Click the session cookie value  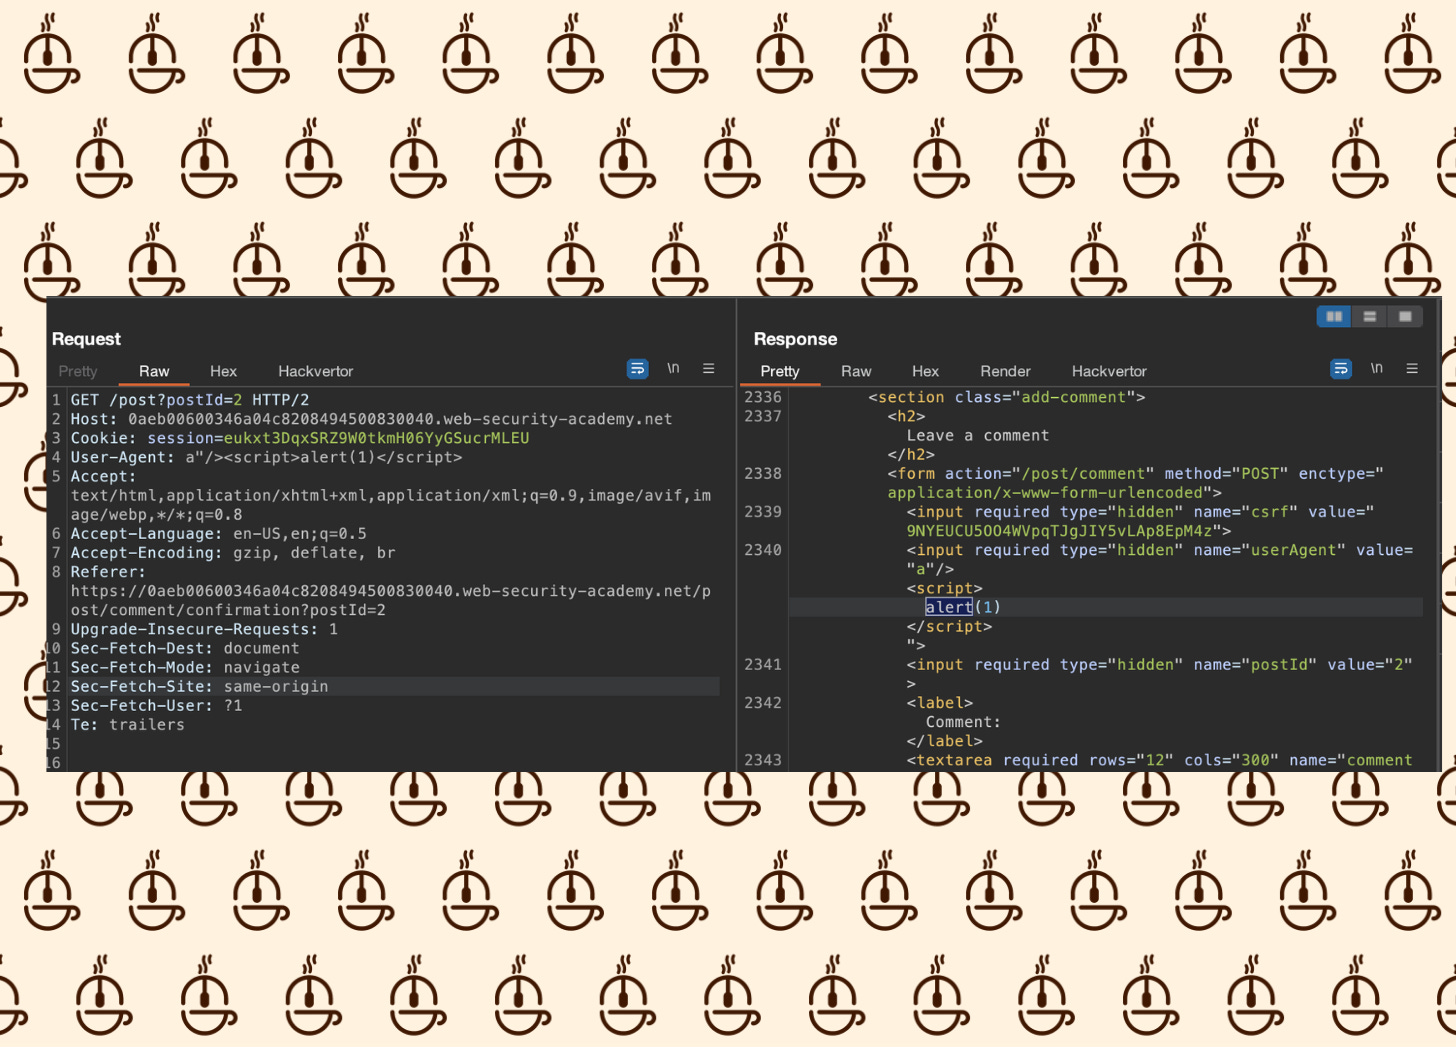click(x=376, y=438)
